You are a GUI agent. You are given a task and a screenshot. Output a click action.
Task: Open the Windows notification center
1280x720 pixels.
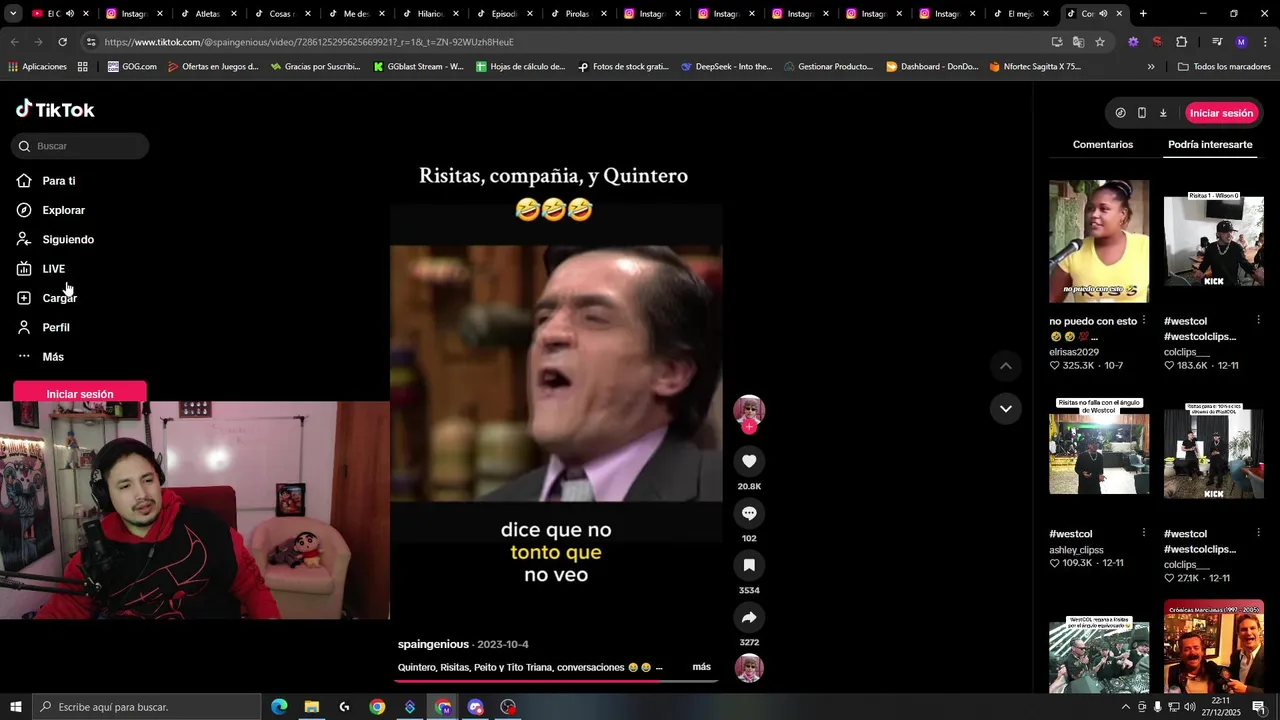1259,707
